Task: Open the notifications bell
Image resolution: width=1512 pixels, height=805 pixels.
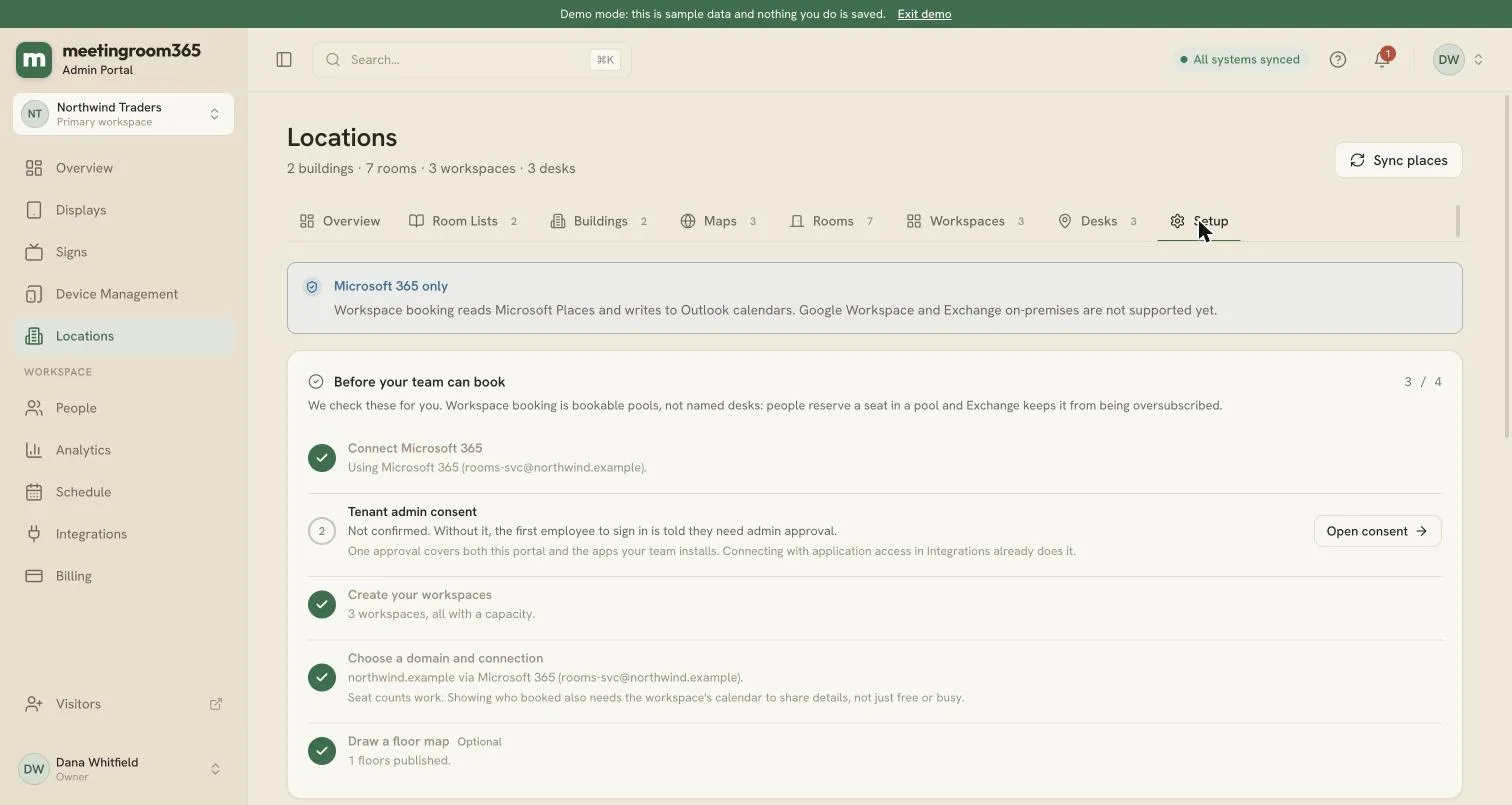Action: (1382, 60)
